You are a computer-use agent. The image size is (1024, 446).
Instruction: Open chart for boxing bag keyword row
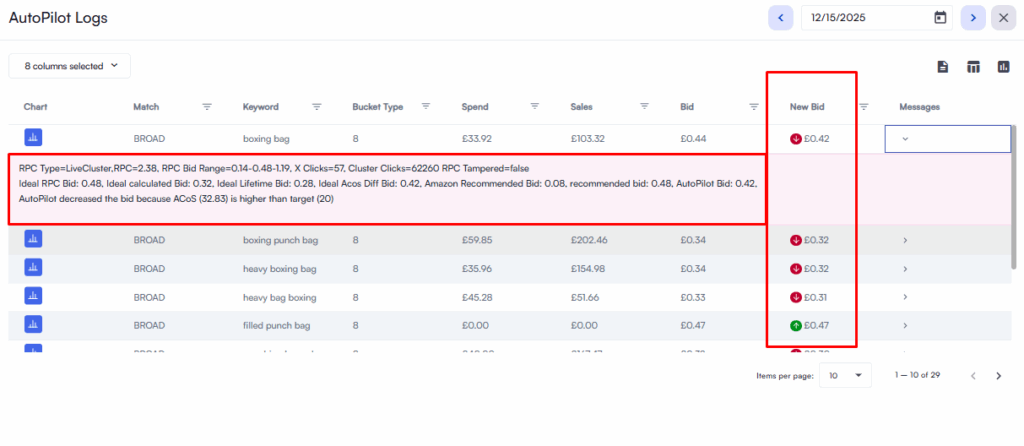[x=33, y=138]
